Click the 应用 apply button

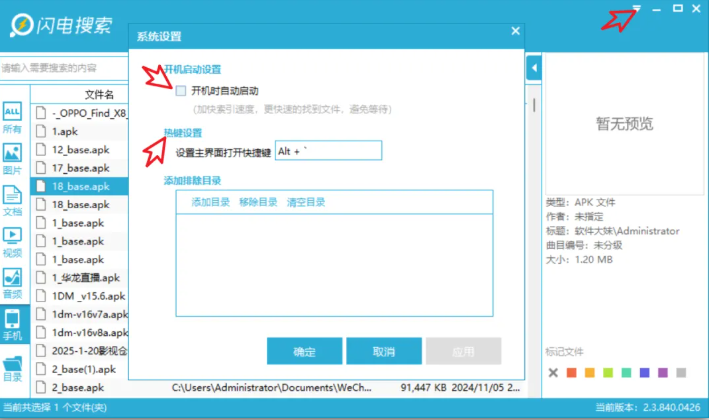[x=463, y=351]
